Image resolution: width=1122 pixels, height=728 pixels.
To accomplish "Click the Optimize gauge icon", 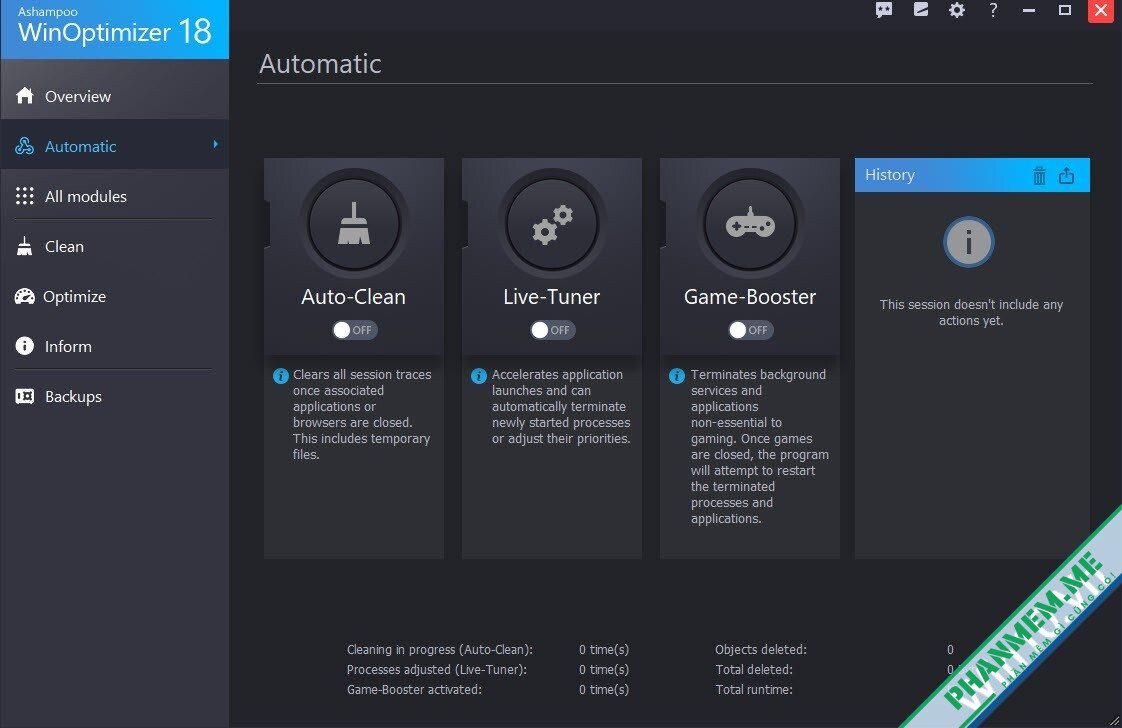I will (x=25, y=296).
